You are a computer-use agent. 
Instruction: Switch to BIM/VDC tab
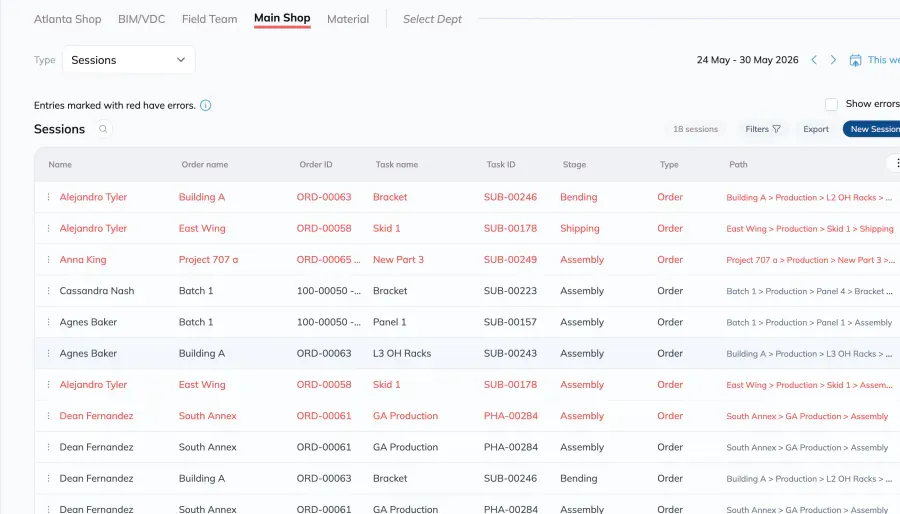[x=142, y=19]
